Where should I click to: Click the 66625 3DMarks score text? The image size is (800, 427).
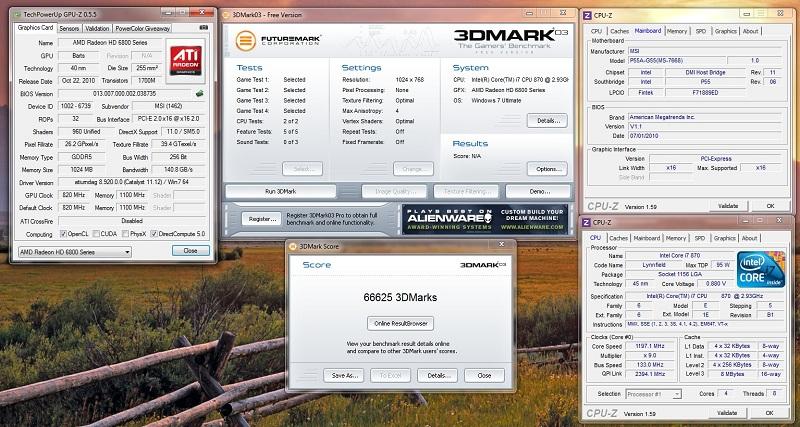coord(401,297)
